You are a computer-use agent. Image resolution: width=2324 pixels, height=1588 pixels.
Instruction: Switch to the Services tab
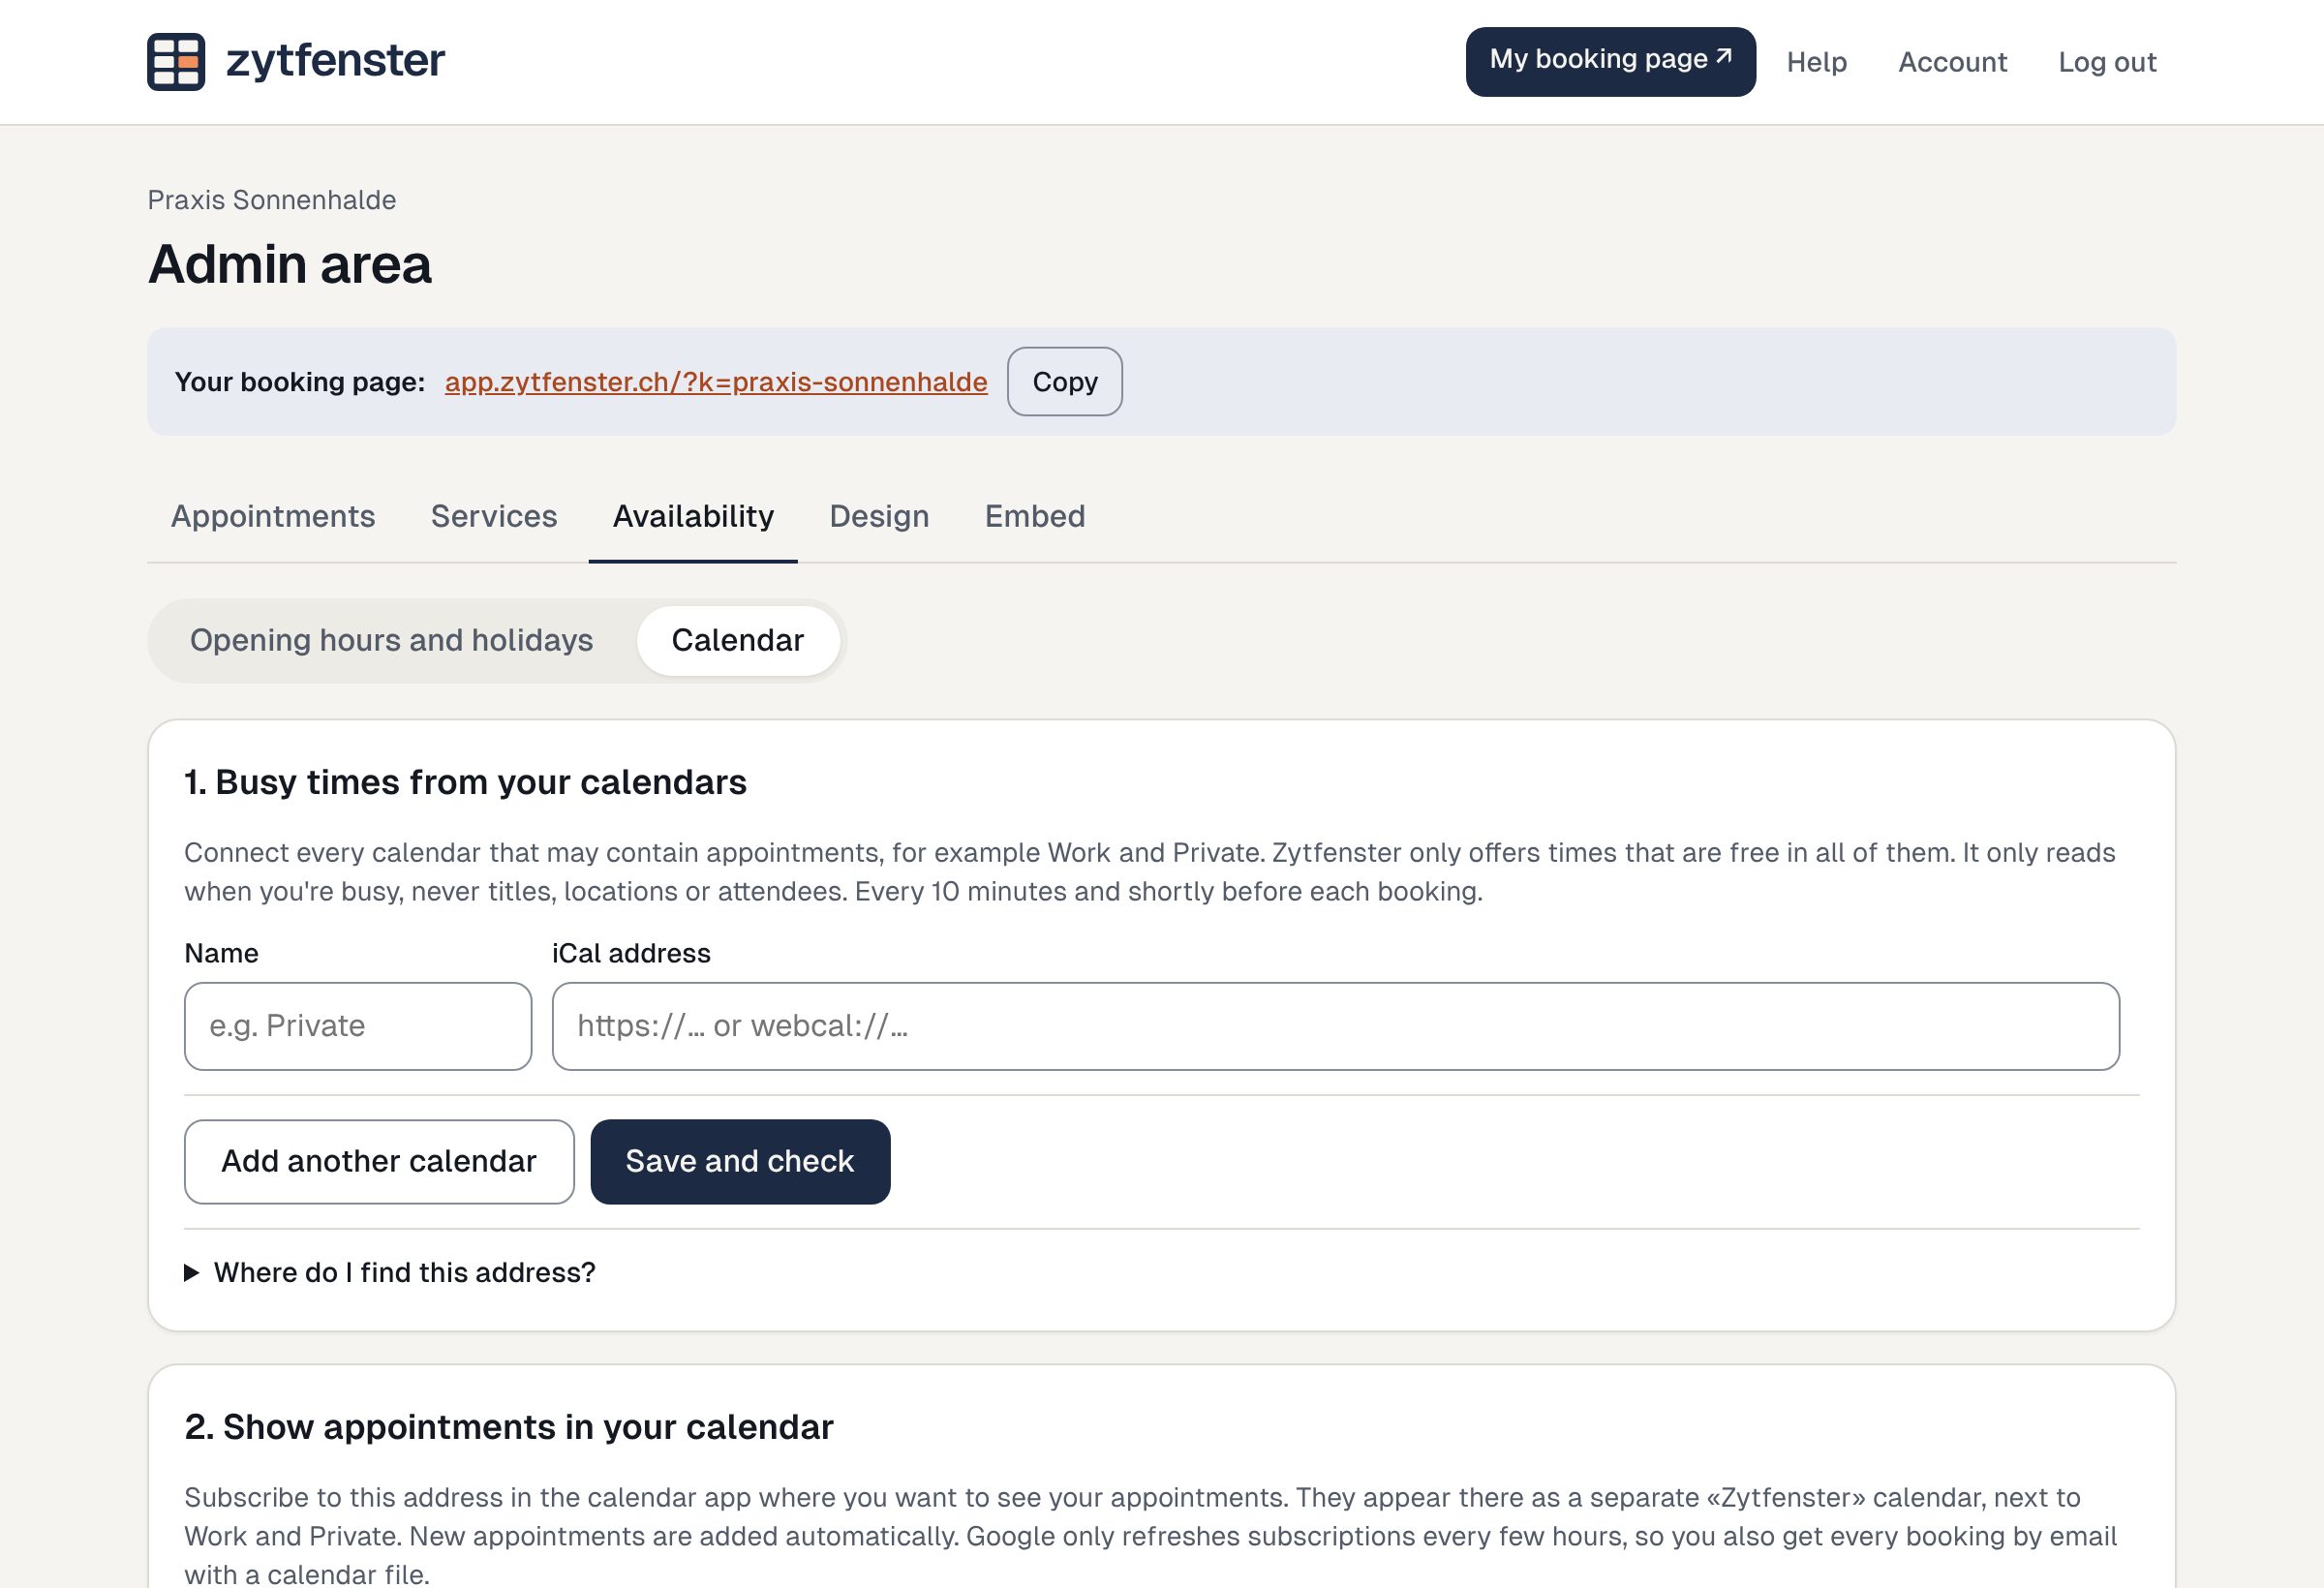tap(494, 516)
